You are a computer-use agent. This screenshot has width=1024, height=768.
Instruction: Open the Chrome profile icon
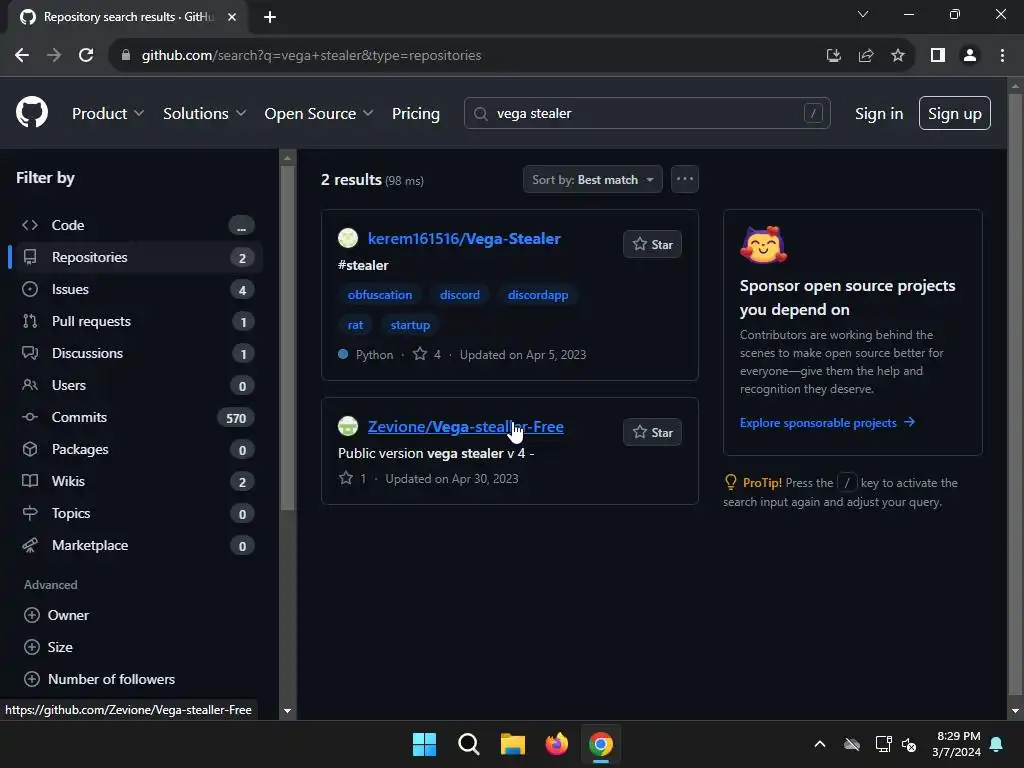(x=970, y=56)
